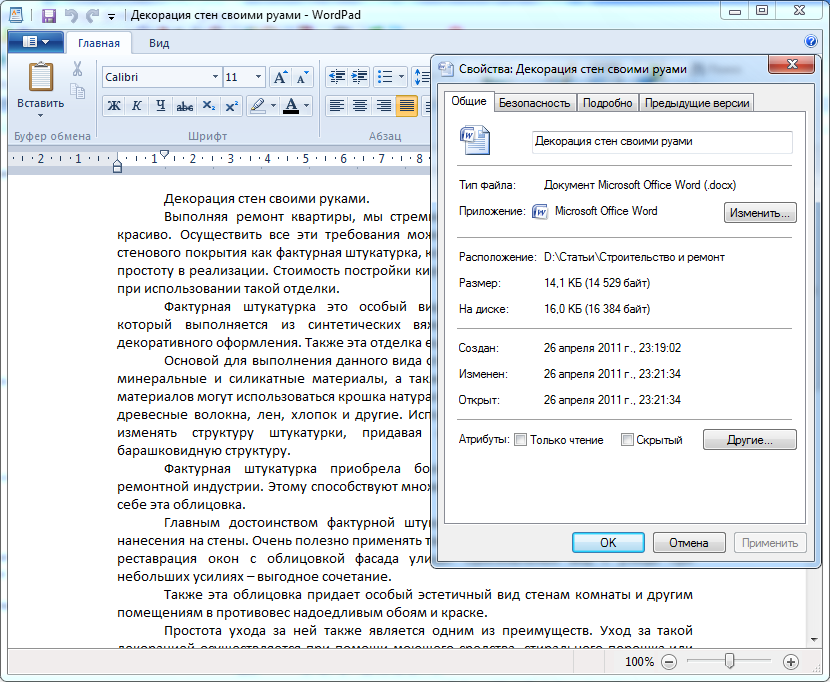Image resolution: width=830 pixels, height=682 pixels.
Task: Click the 'Изменить...' button
Action: pos(760,213)
